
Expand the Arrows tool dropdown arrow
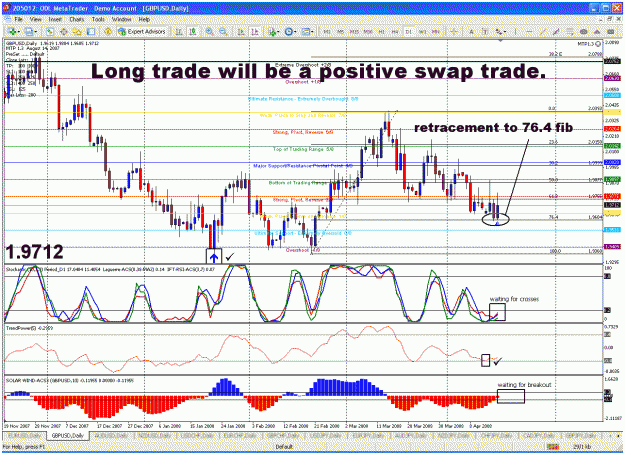tap(505, 32)
